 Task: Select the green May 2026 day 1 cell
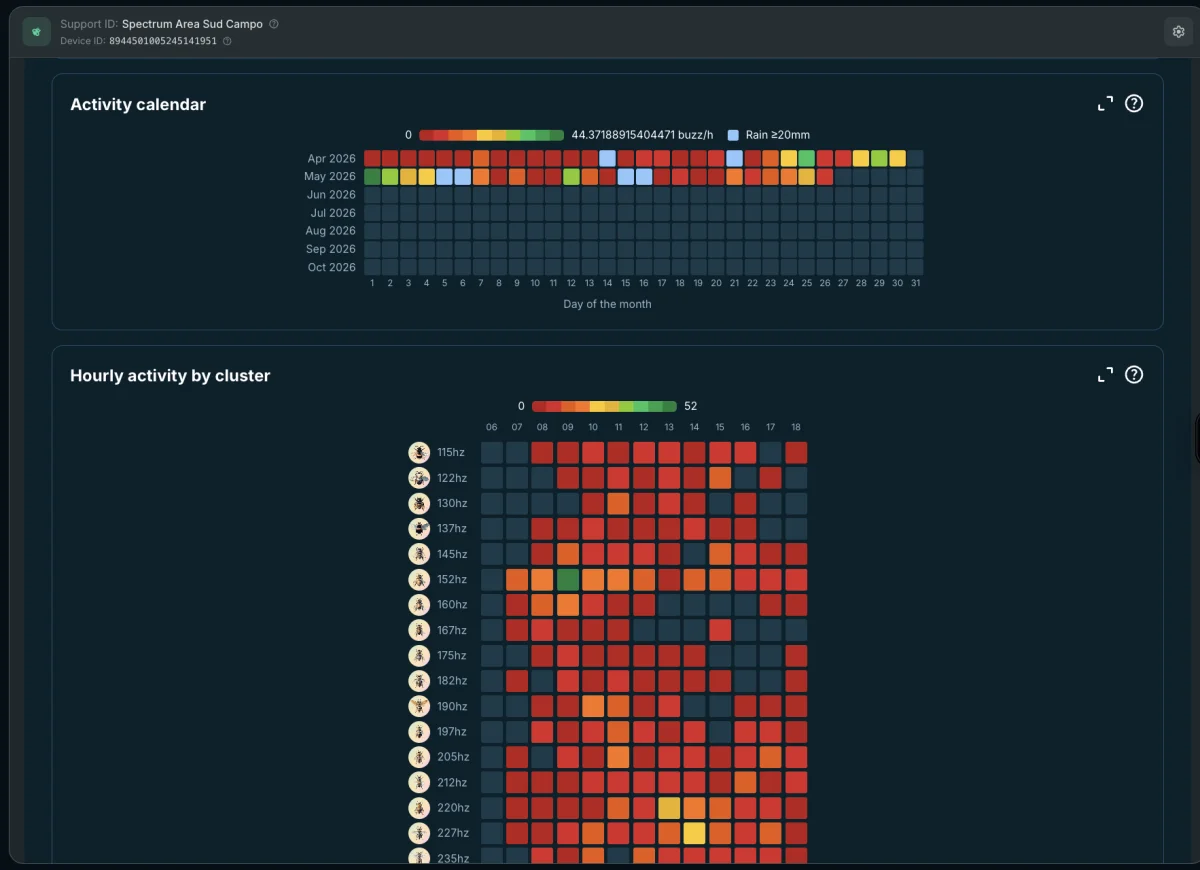point(372,176)
